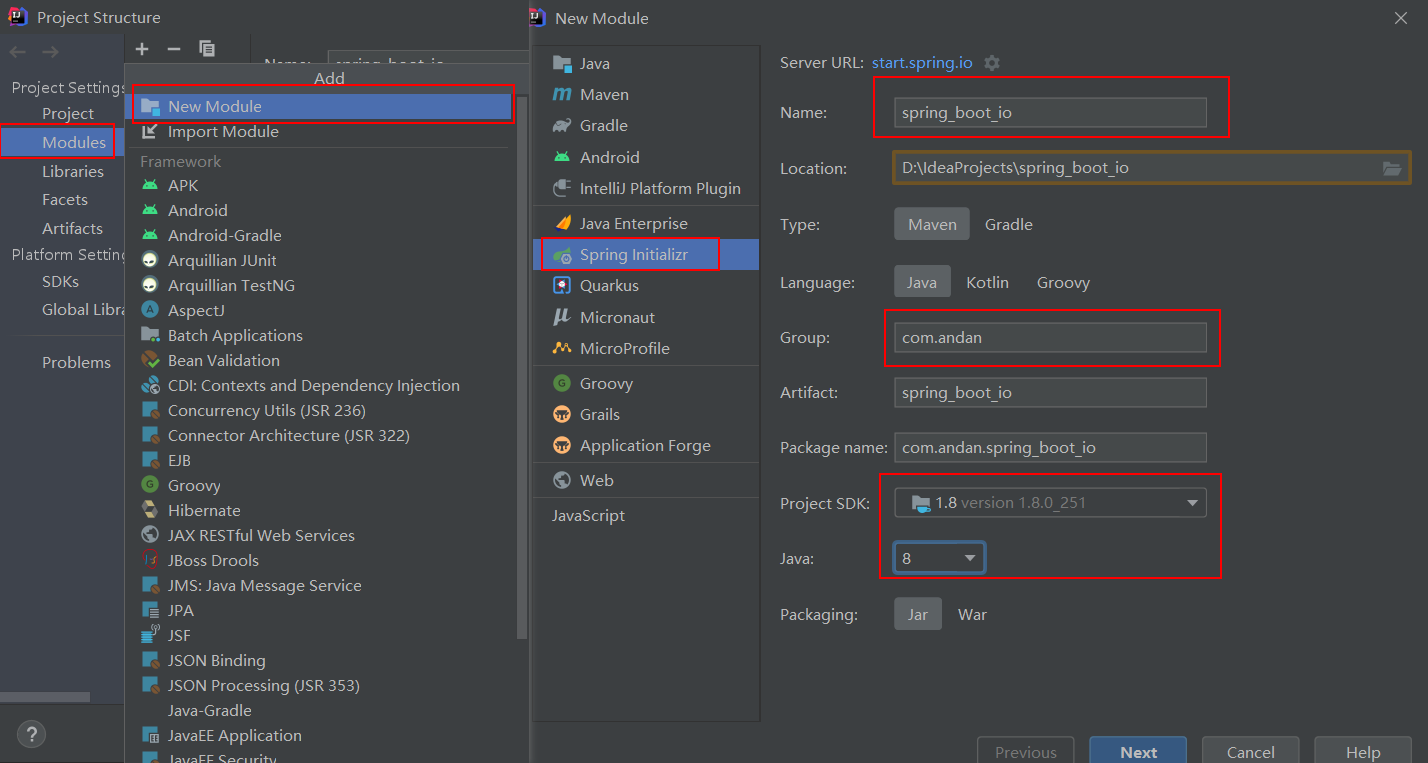Open the Project SDK dropdown
1428x763 pixels.
coord(1192,503)
